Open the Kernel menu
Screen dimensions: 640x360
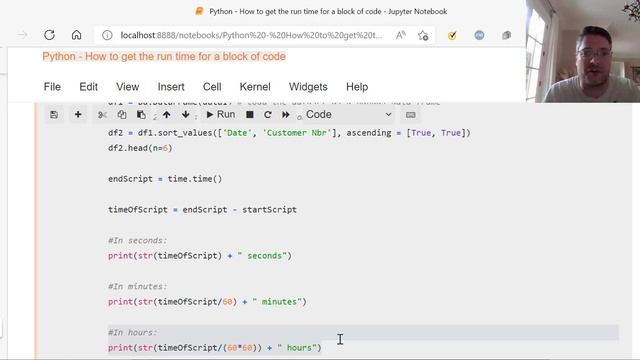coord(255,87)
